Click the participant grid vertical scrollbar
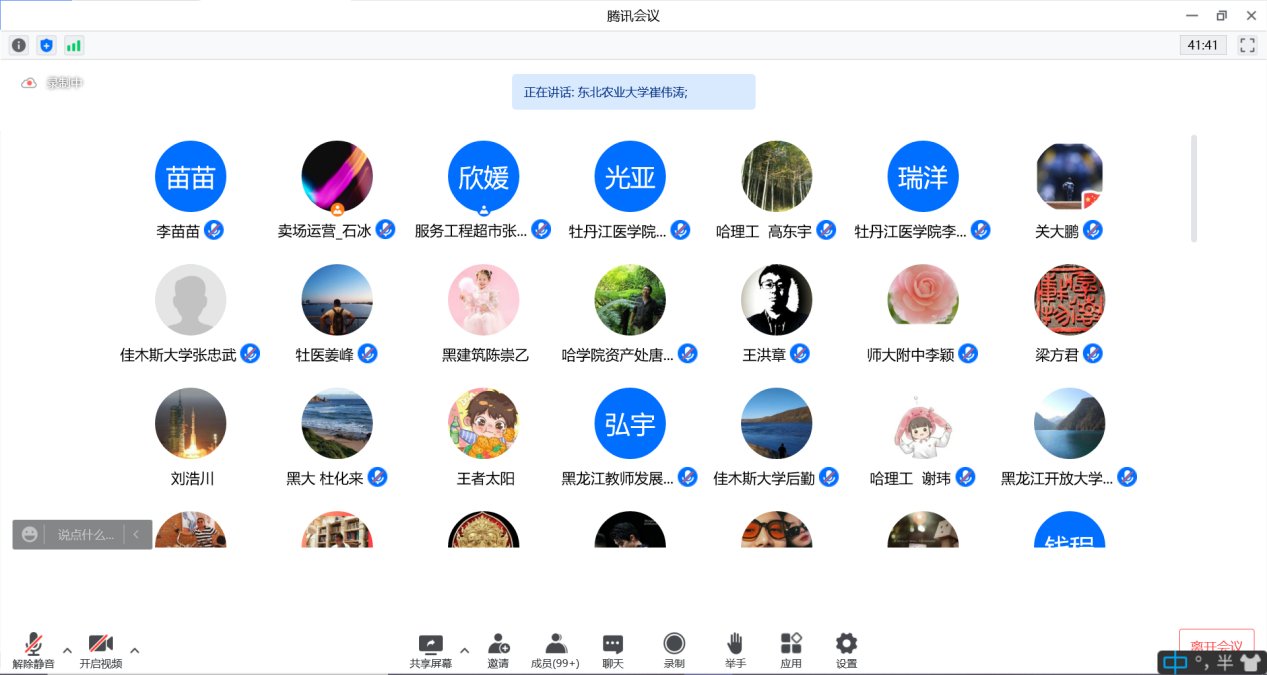Image resolution: width=1267 pixels, height=675 pixels. coord(1192,188)
